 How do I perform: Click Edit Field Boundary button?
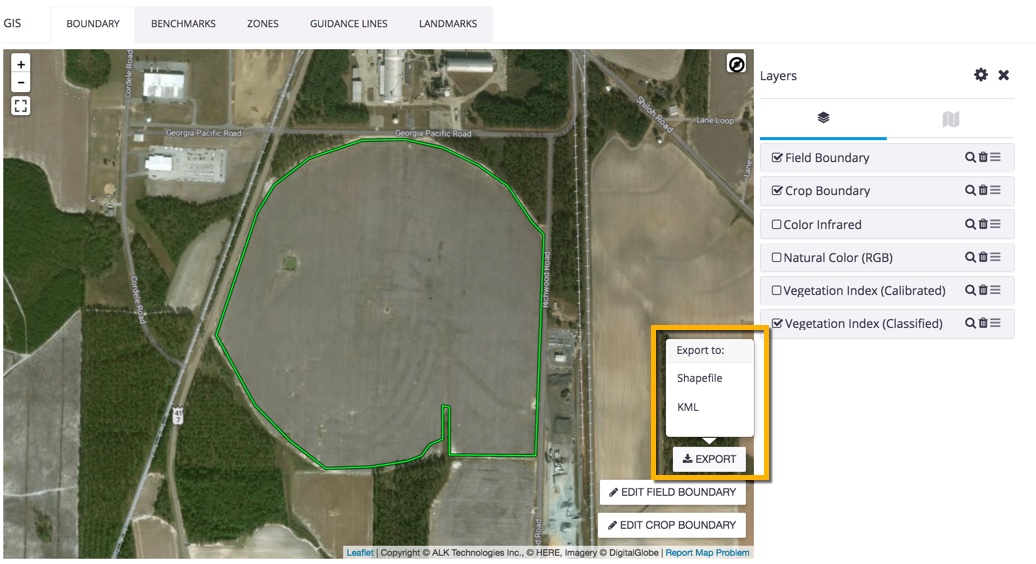coord(672,492)
